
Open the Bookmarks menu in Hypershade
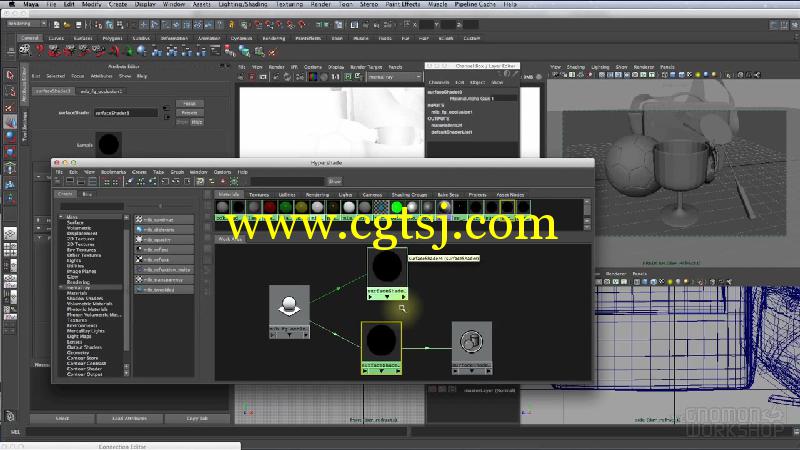click(x=113, y=172)
